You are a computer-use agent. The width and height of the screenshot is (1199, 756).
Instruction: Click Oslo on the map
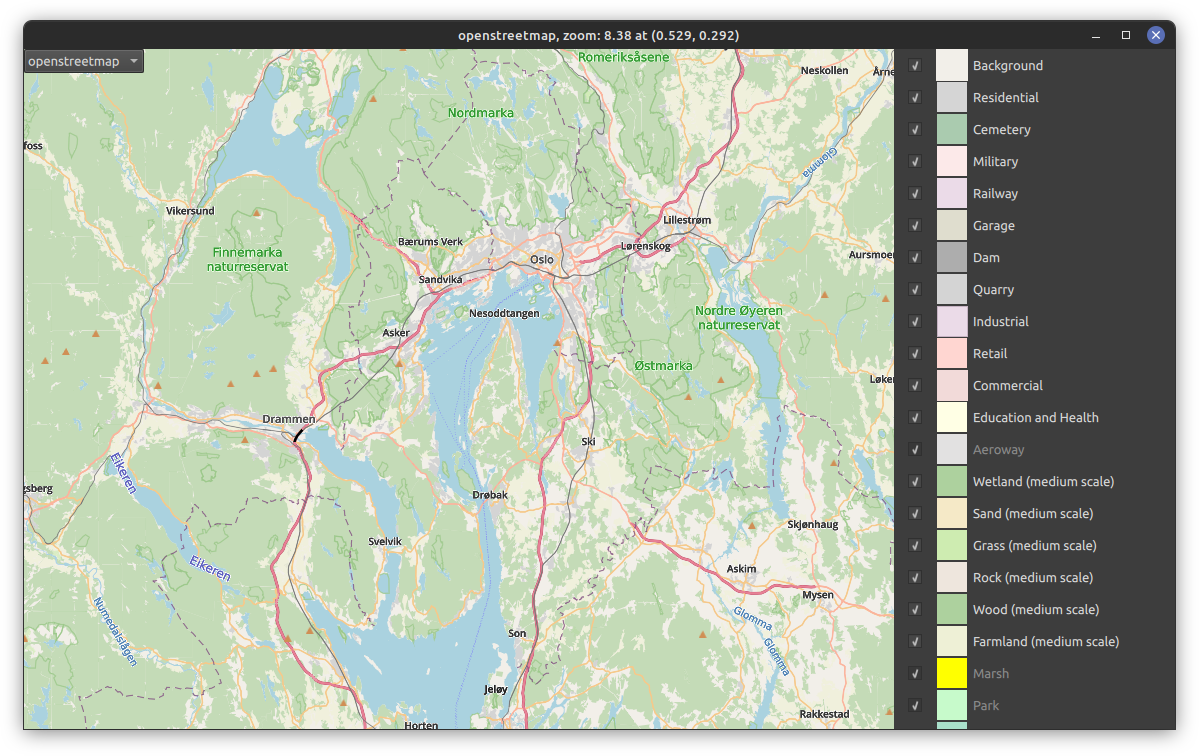point(541,259)
